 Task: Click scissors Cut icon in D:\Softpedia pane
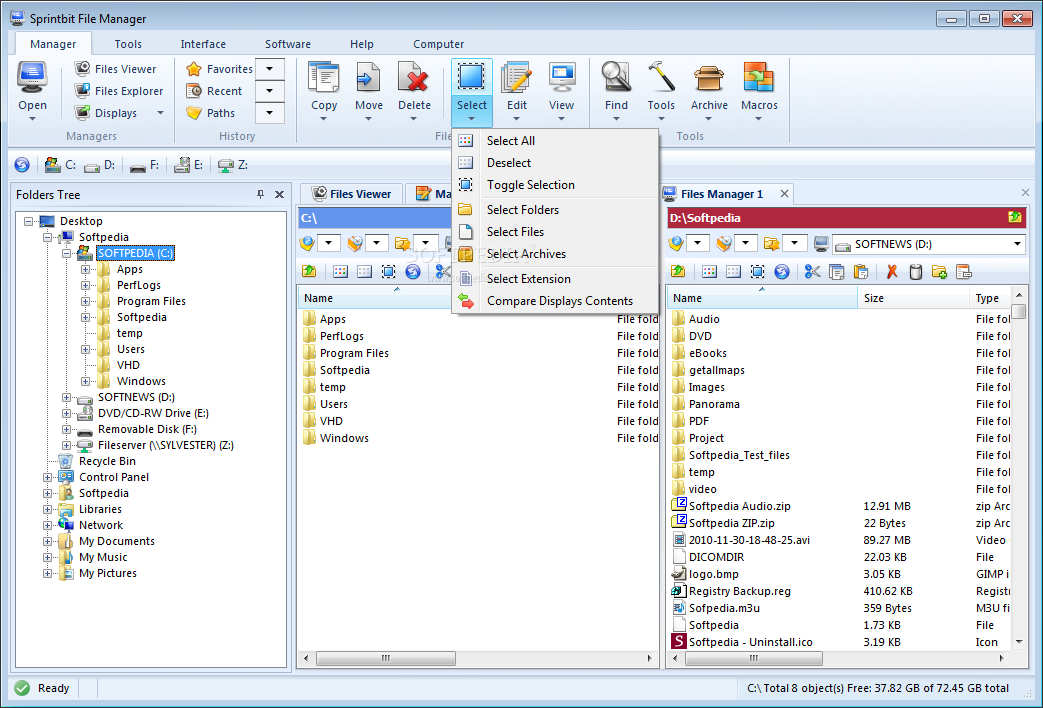tap(812, 271)
